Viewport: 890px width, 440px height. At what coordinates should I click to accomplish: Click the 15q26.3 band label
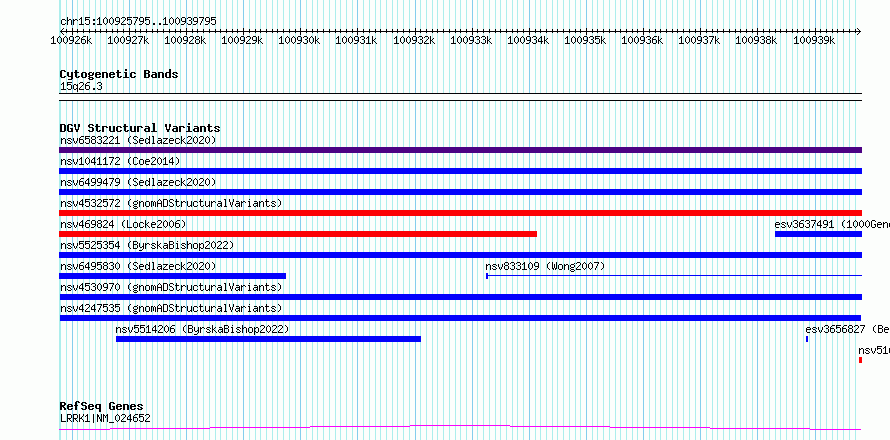(x=81, y=87)
